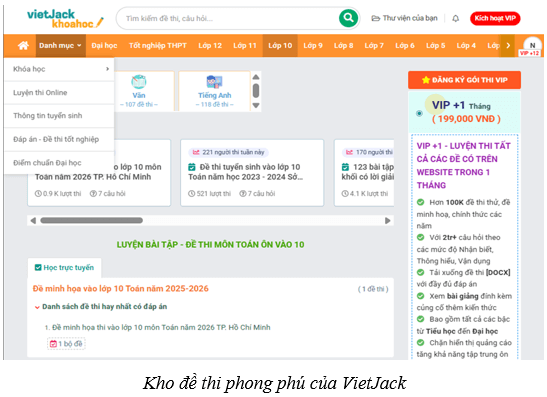
Task: Open the notifications bell icon
Action: (x=455, y=18)
